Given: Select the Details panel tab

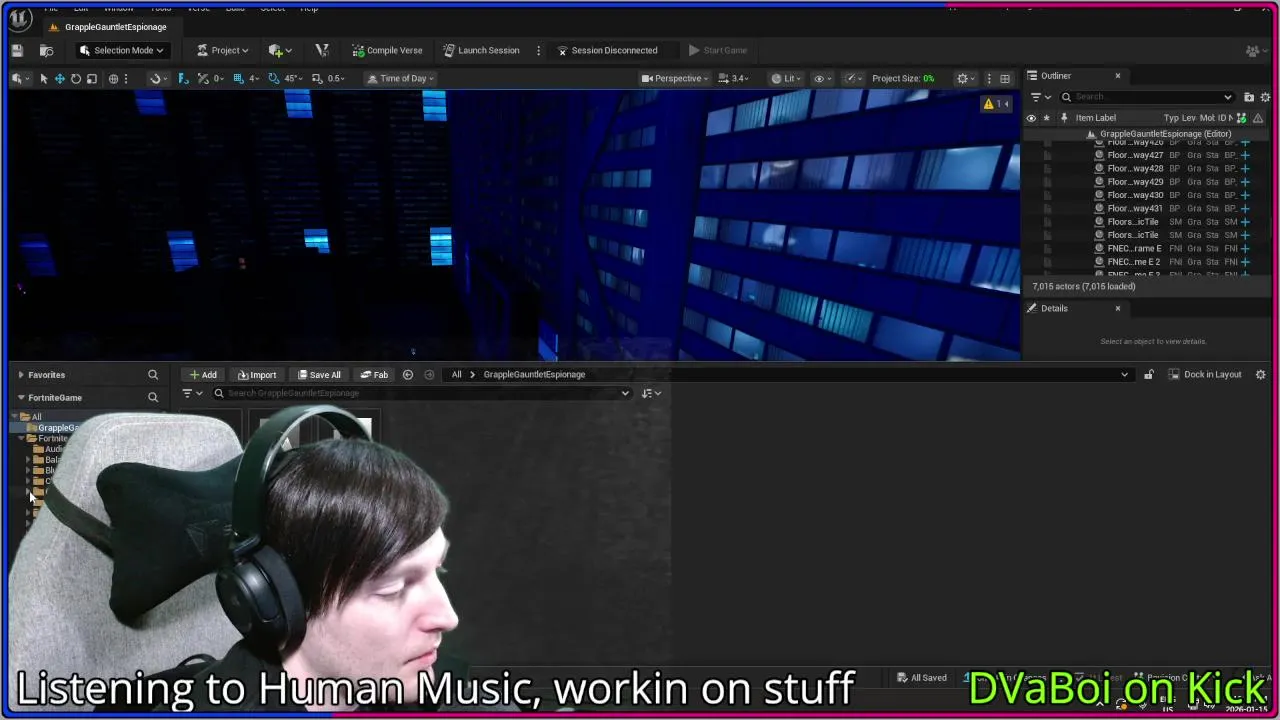Looking at the screenshot, I should point(1054,308).
